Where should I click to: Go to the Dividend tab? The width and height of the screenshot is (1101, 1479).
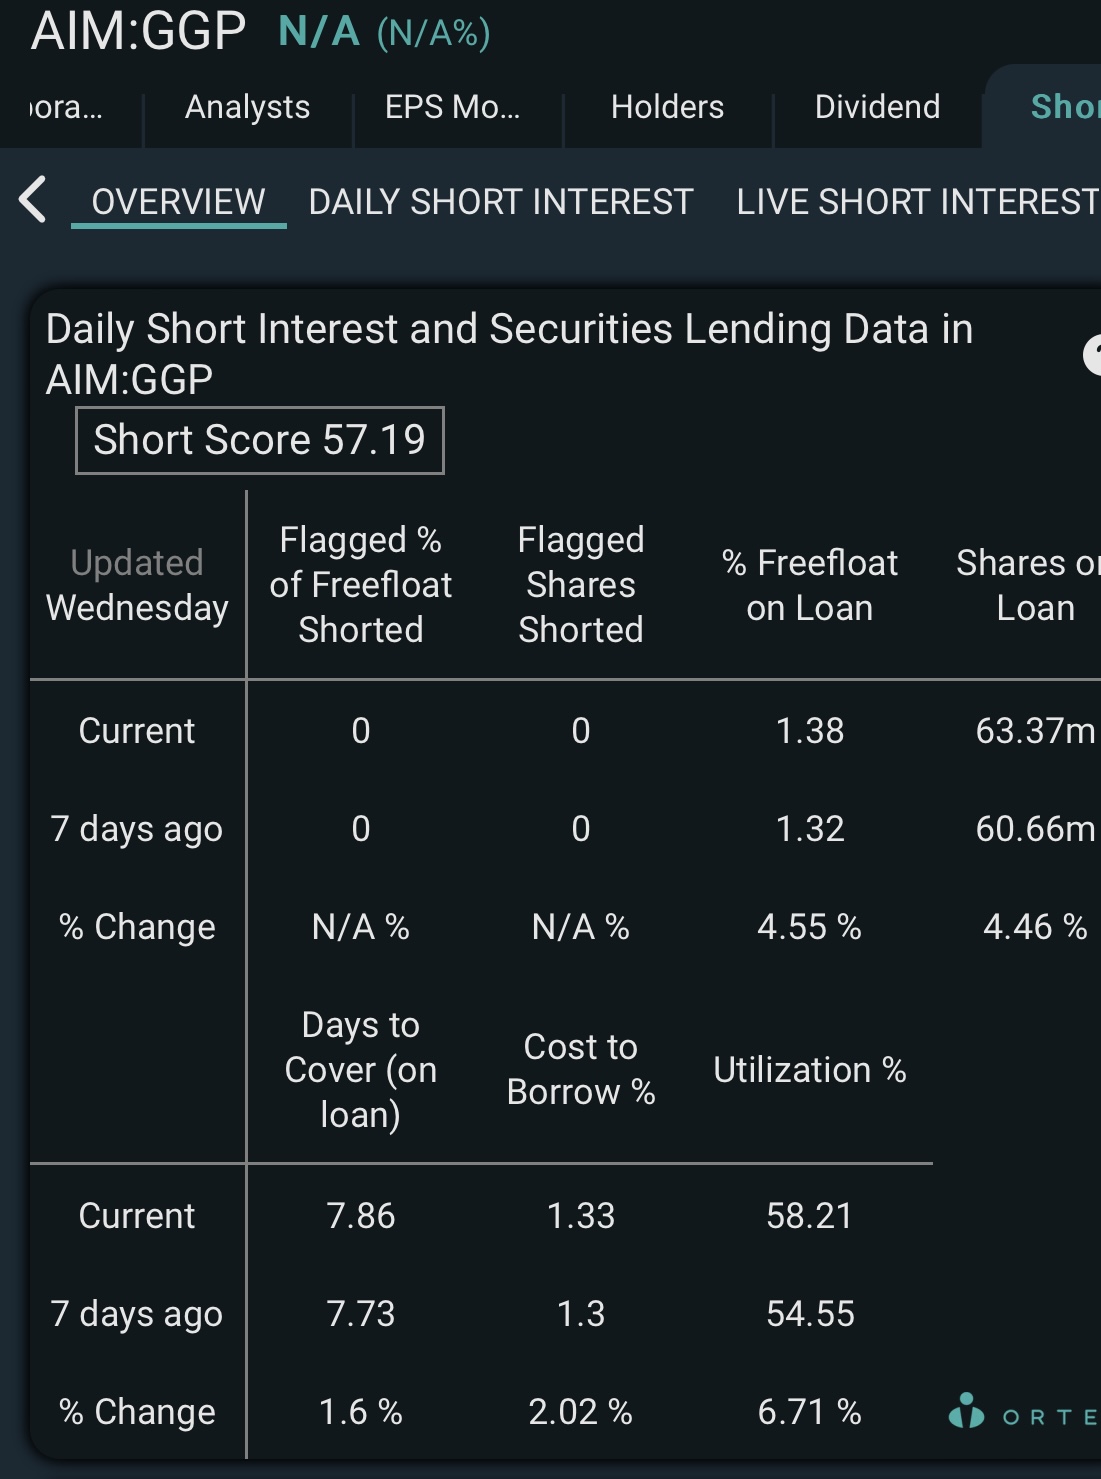coord(877,106)
